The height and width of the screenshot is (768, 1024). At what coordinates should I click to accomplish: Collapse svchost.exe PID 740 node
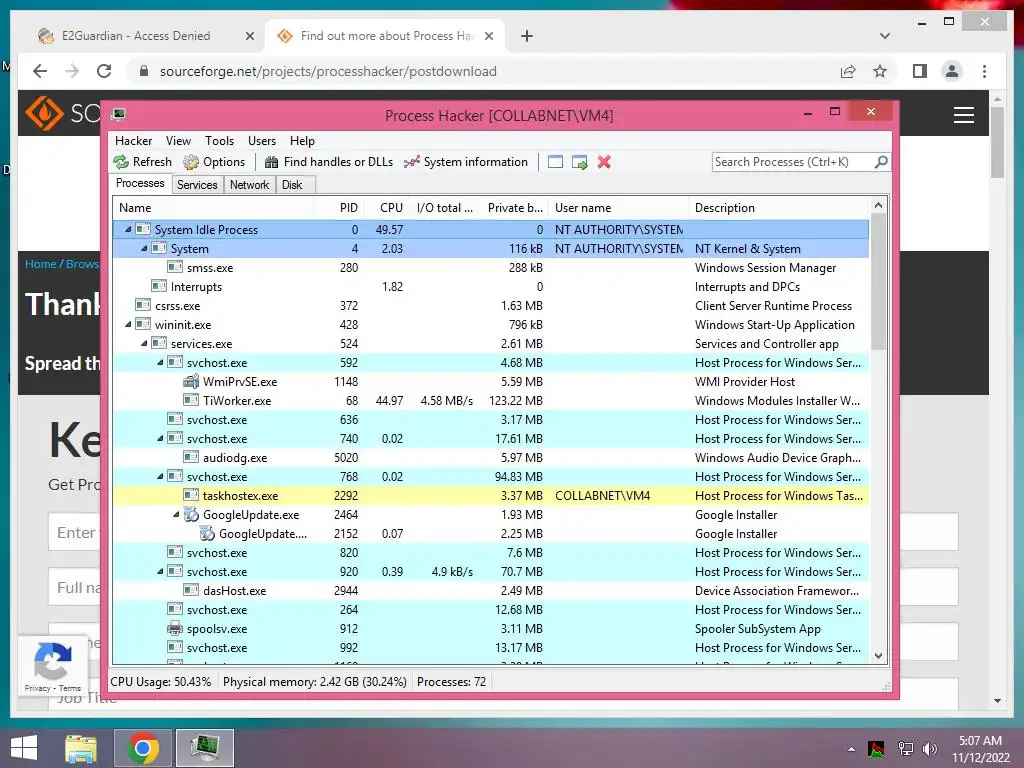(161, 439)
